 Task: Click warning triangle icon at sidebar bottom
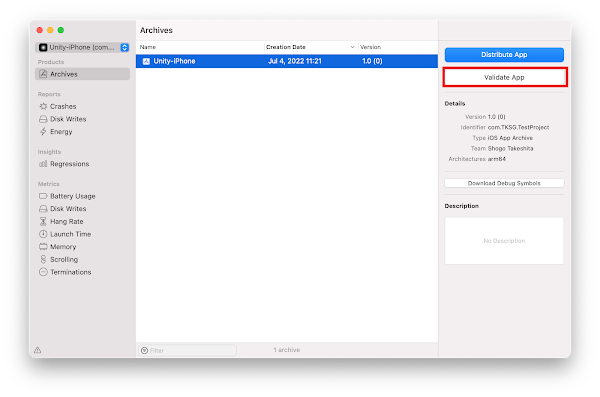pyautogui.click(x=38, y=350)
